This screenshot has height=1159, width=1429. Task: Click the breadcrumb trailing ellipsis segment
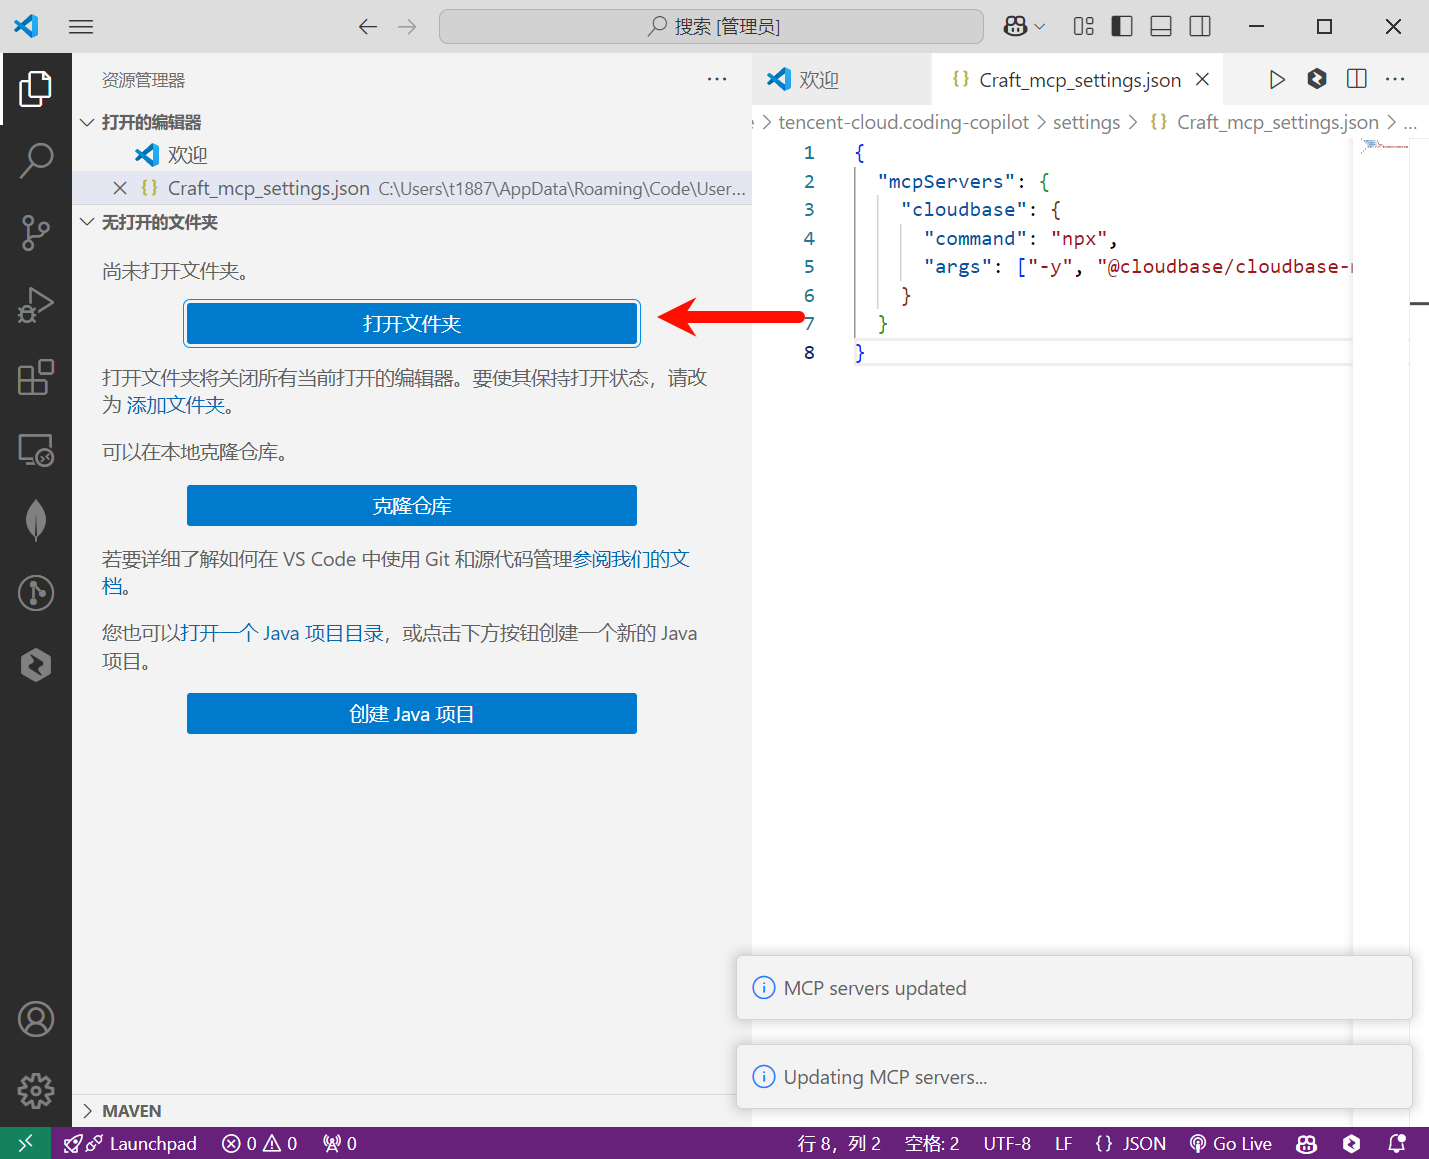1410,122
